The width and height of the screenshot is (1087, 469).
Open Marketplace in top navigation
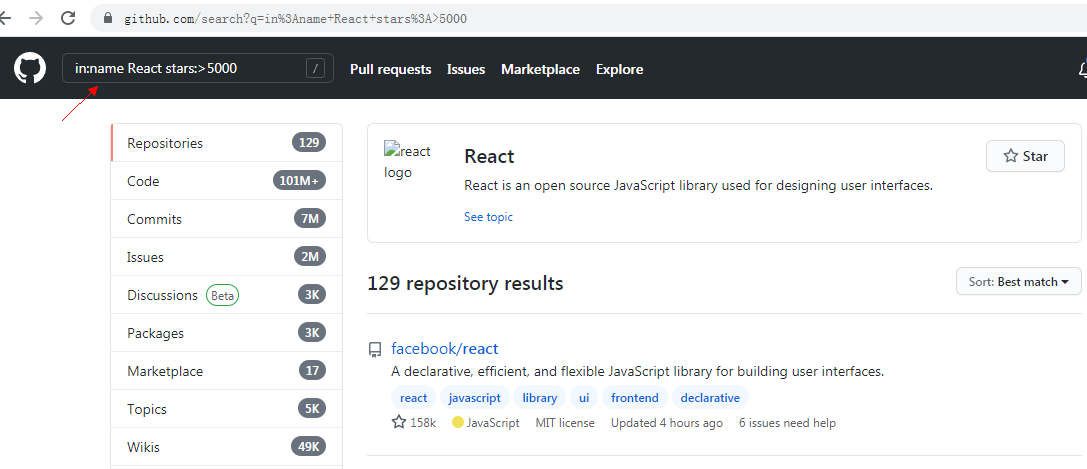point(540,69)
